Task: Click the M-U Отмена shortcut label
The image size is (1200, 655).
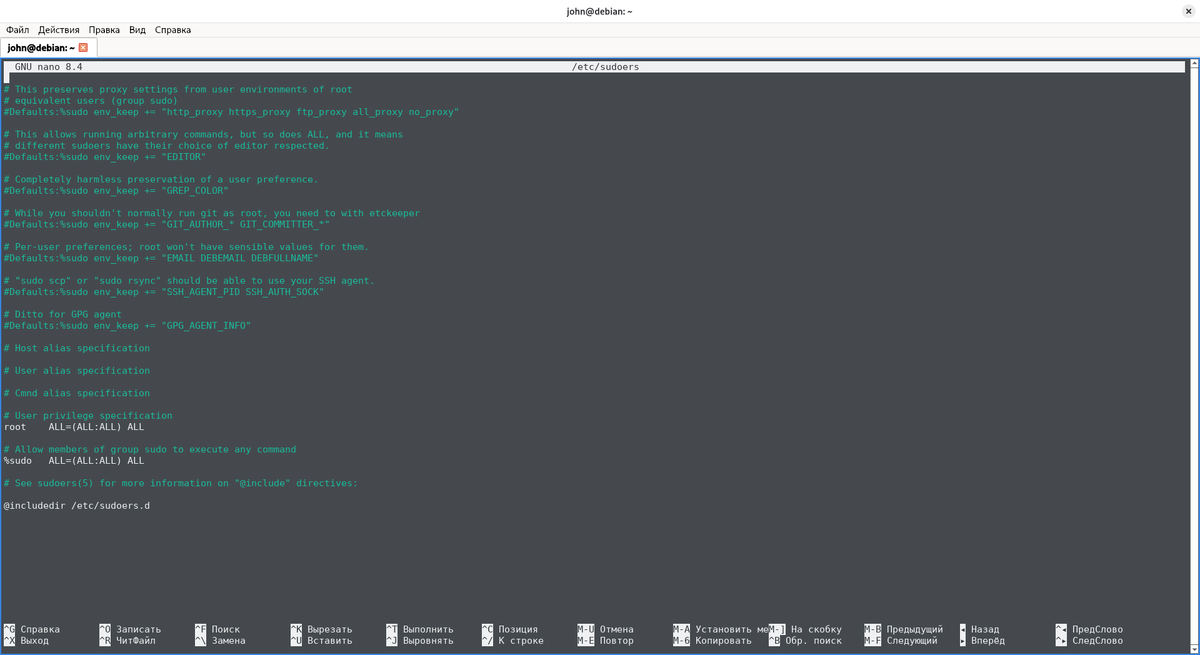Action: tap(605, 629)
